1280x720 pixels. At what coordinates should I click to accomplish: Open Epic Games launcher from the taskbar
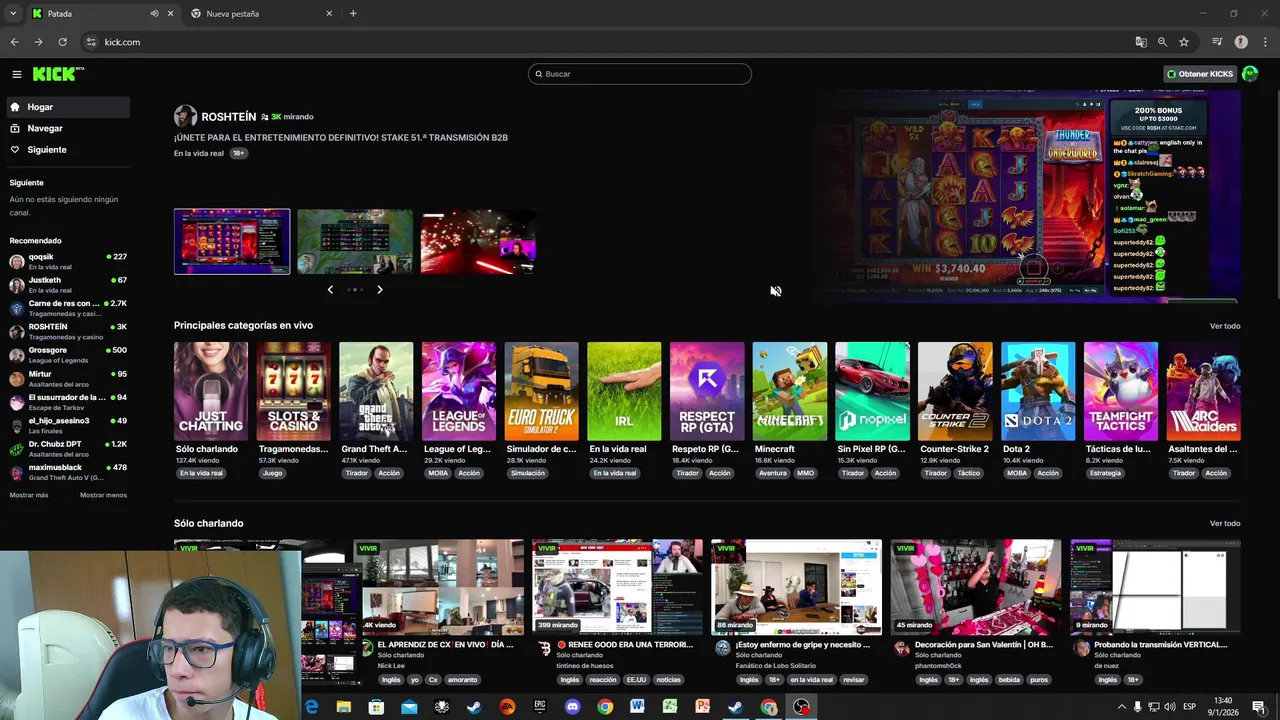tap(540, 707)
